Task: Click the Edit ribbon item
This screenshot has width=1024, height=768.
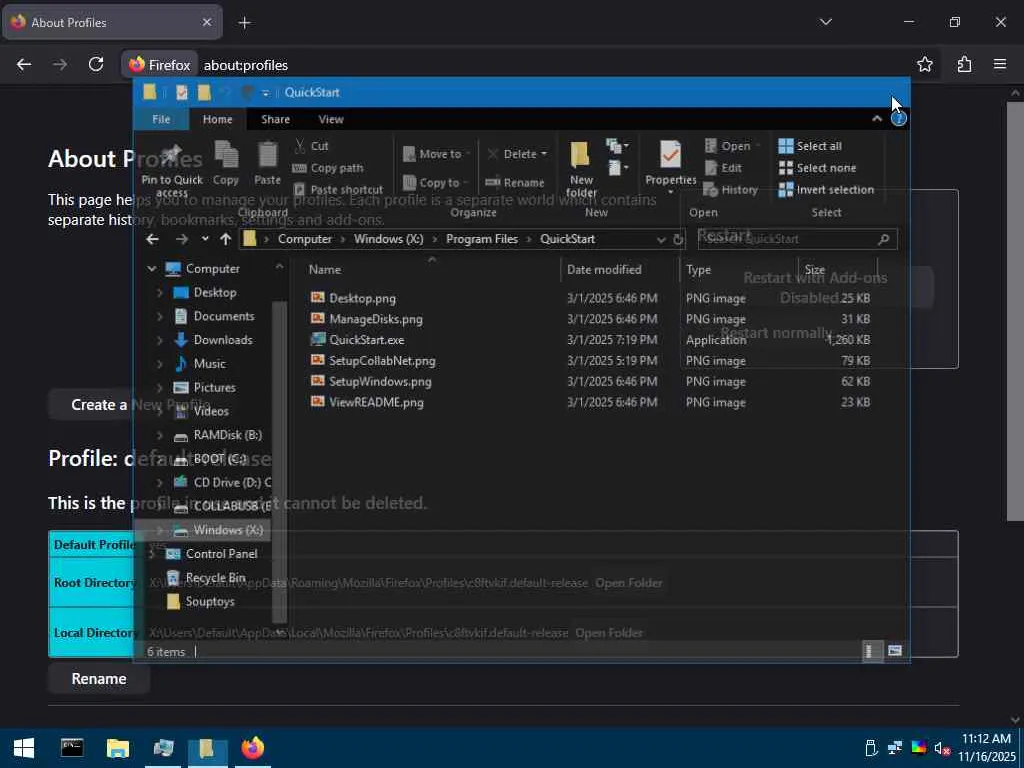Action: click(723, 168)
